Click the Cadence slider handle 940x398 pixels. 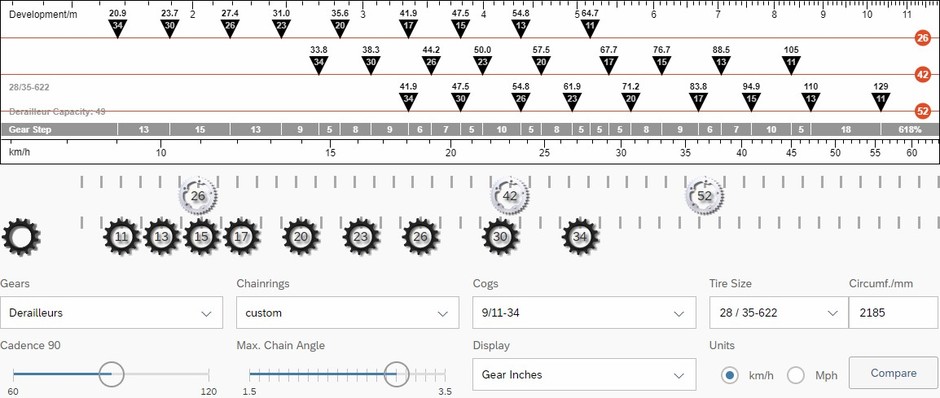pyautogui.click(x=110, y=374)
